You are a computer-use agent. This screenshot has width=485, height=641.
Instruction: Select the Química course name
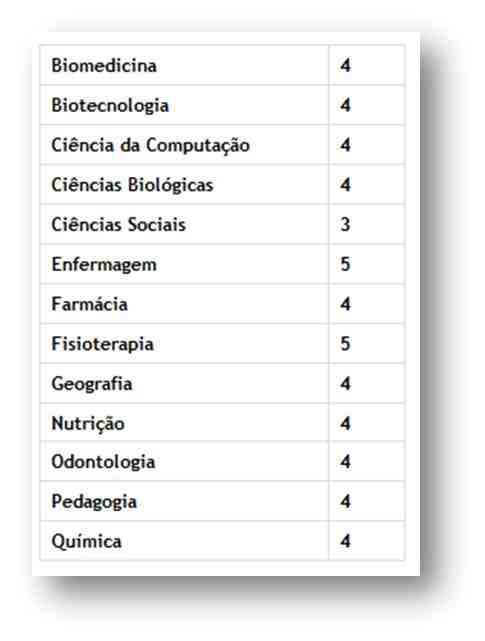point(87,541)
